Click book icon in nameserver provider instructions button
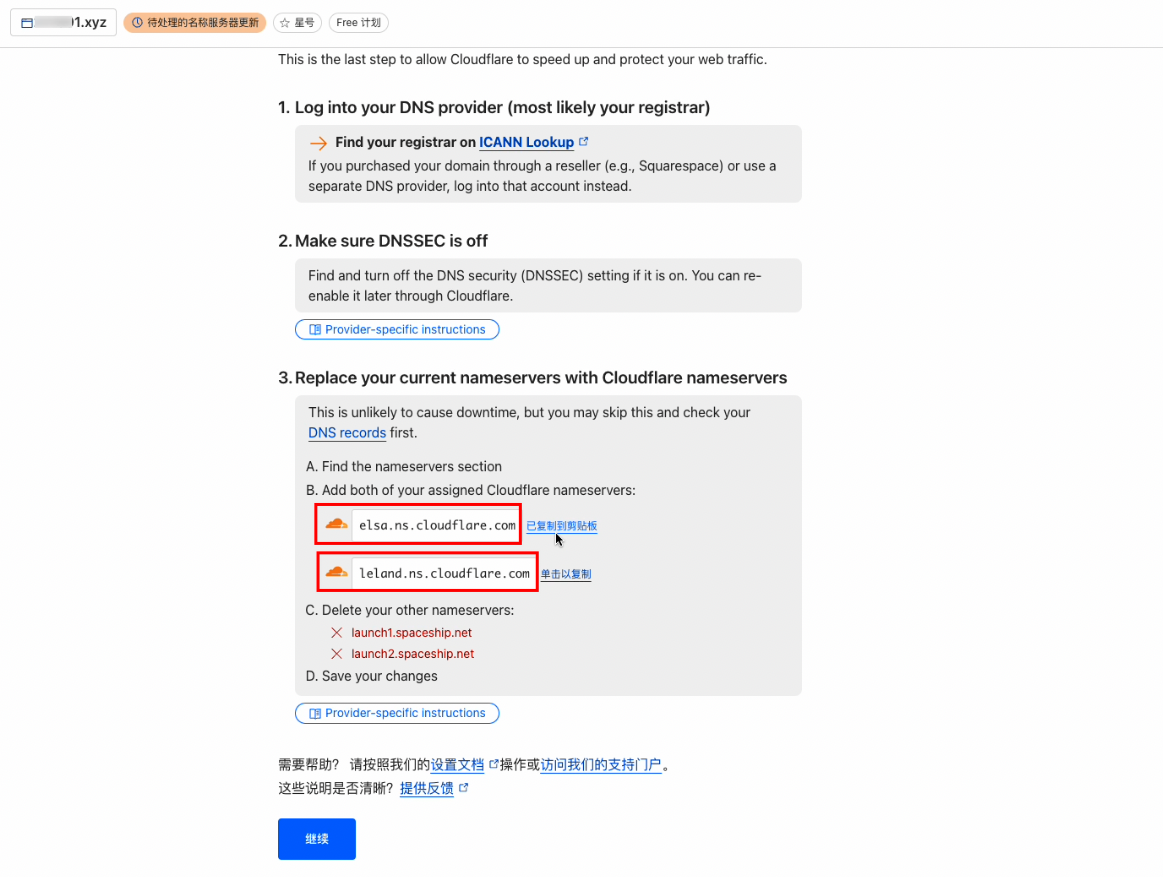 pyautogui.click(x=315, y=713)
